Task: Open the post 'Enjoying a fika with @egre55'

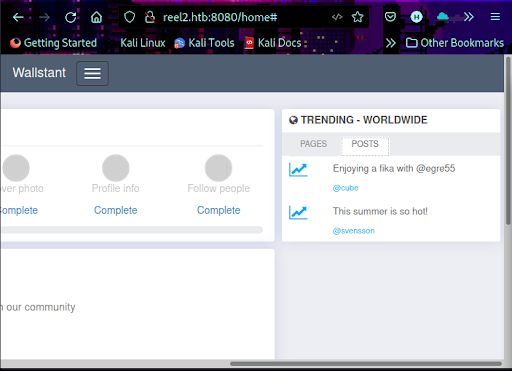Action: click(x=394, y=168)
